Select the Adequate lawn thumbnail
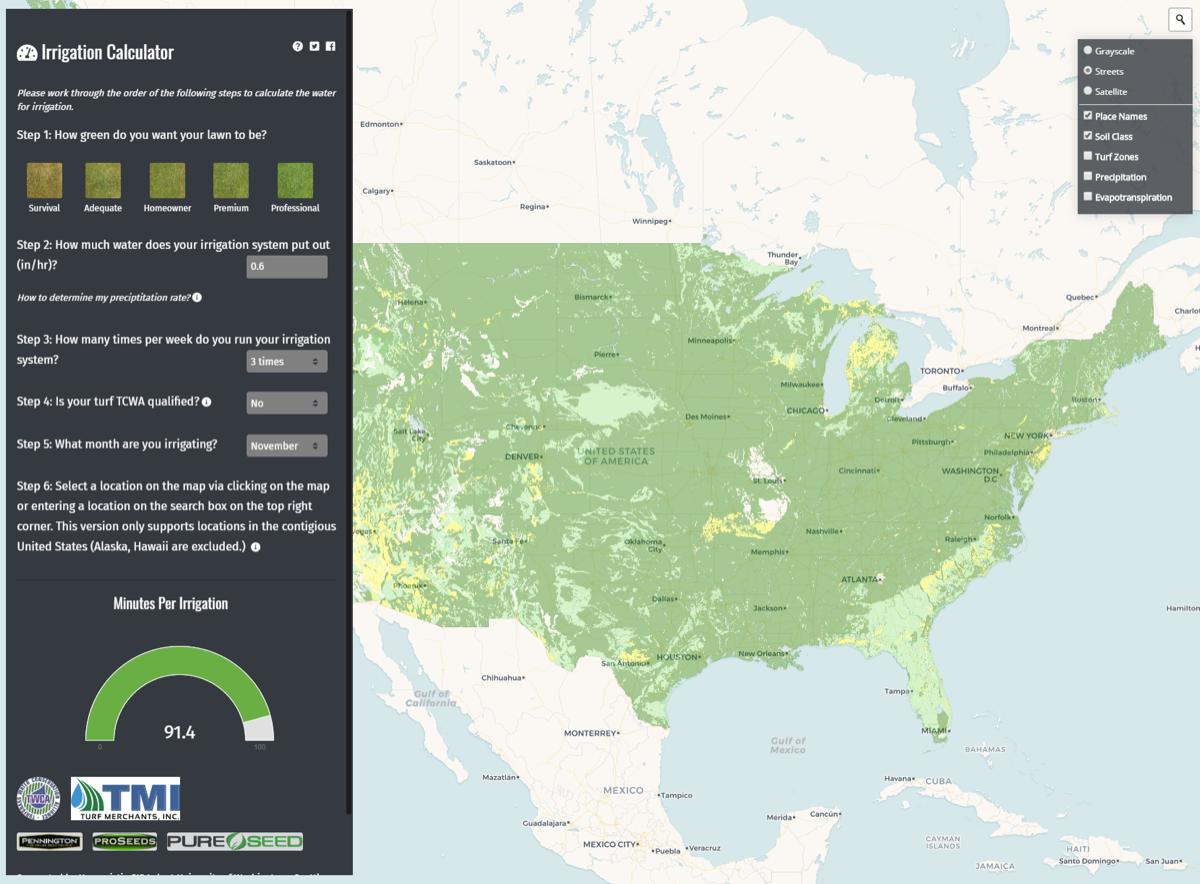 tap(103, 181)
